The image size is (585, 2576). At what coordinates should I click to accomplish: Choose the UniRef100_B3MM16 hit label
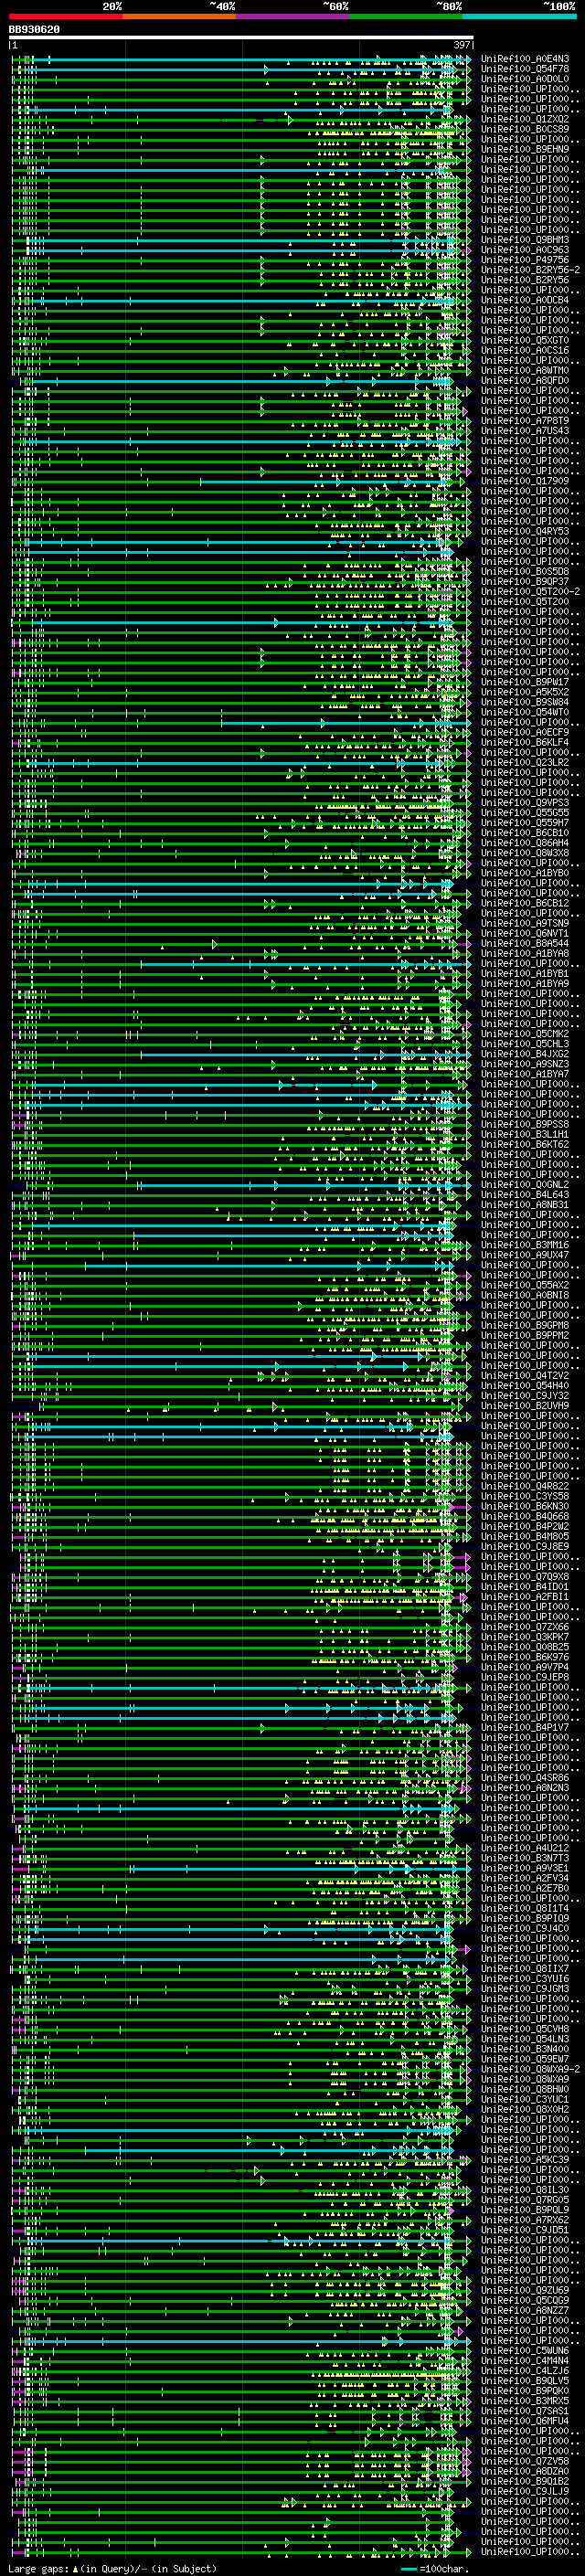pos(524,1245)
